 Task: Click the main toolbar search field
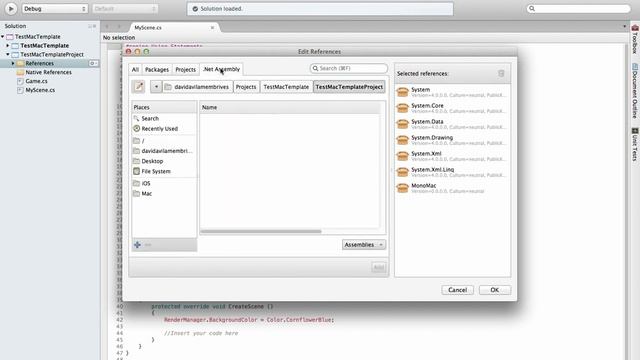coord(578,8)
